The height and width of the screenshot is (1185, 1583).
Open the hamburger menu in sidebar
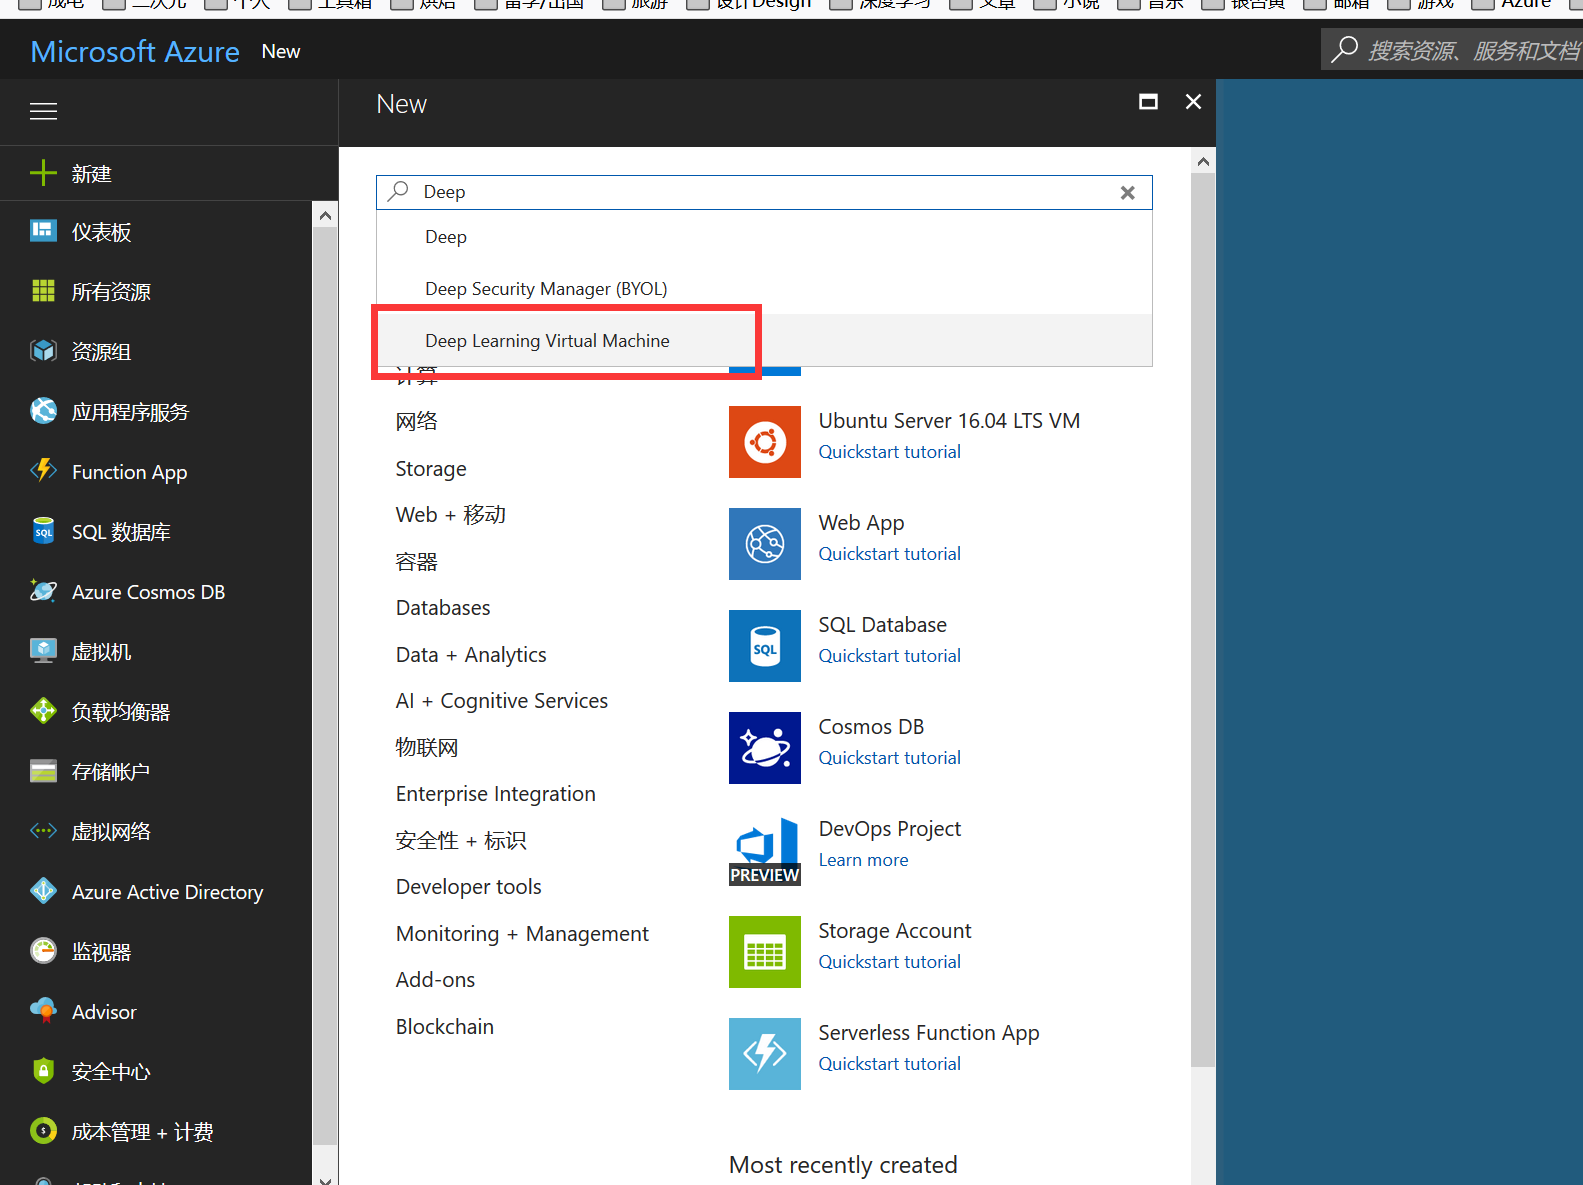pos(43,111)
